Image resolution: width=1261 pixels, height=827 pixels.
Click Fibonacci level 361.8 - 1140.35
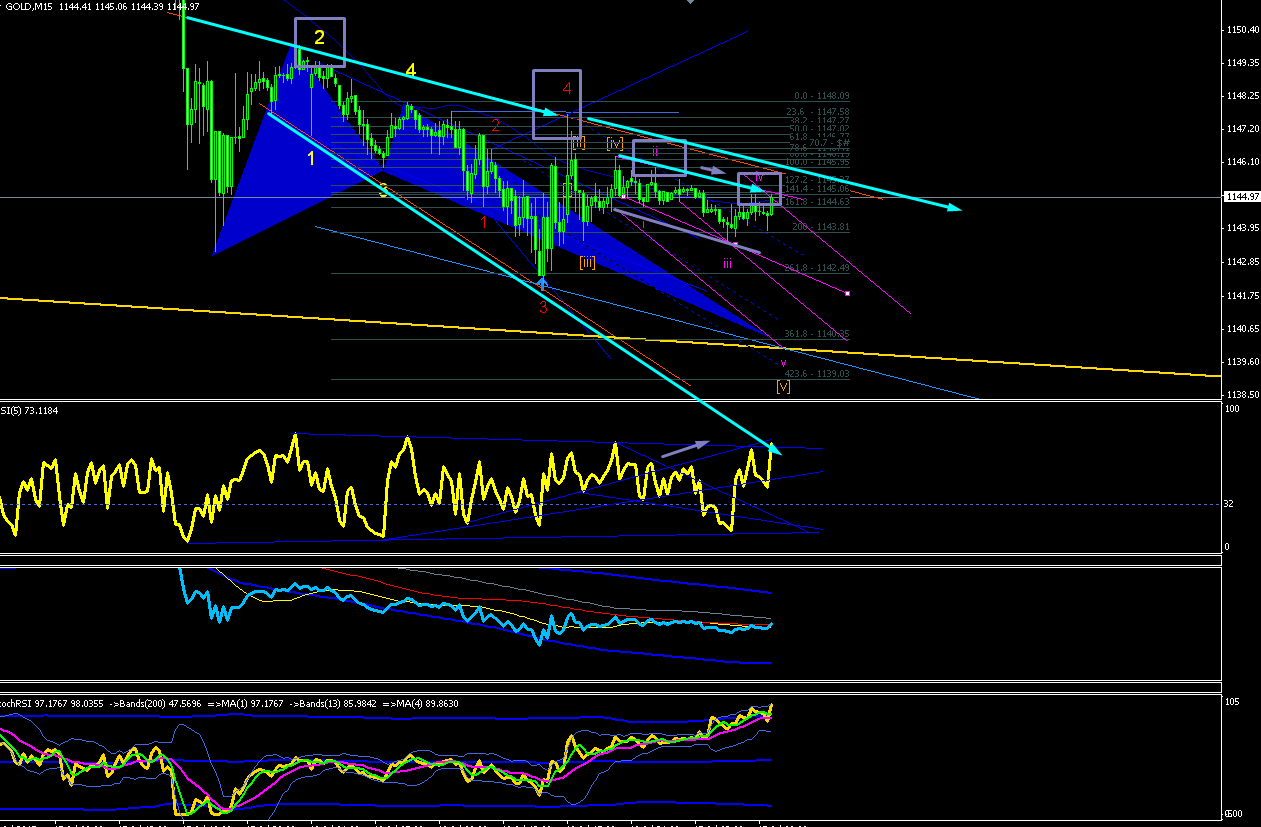[x=817, y=334]
